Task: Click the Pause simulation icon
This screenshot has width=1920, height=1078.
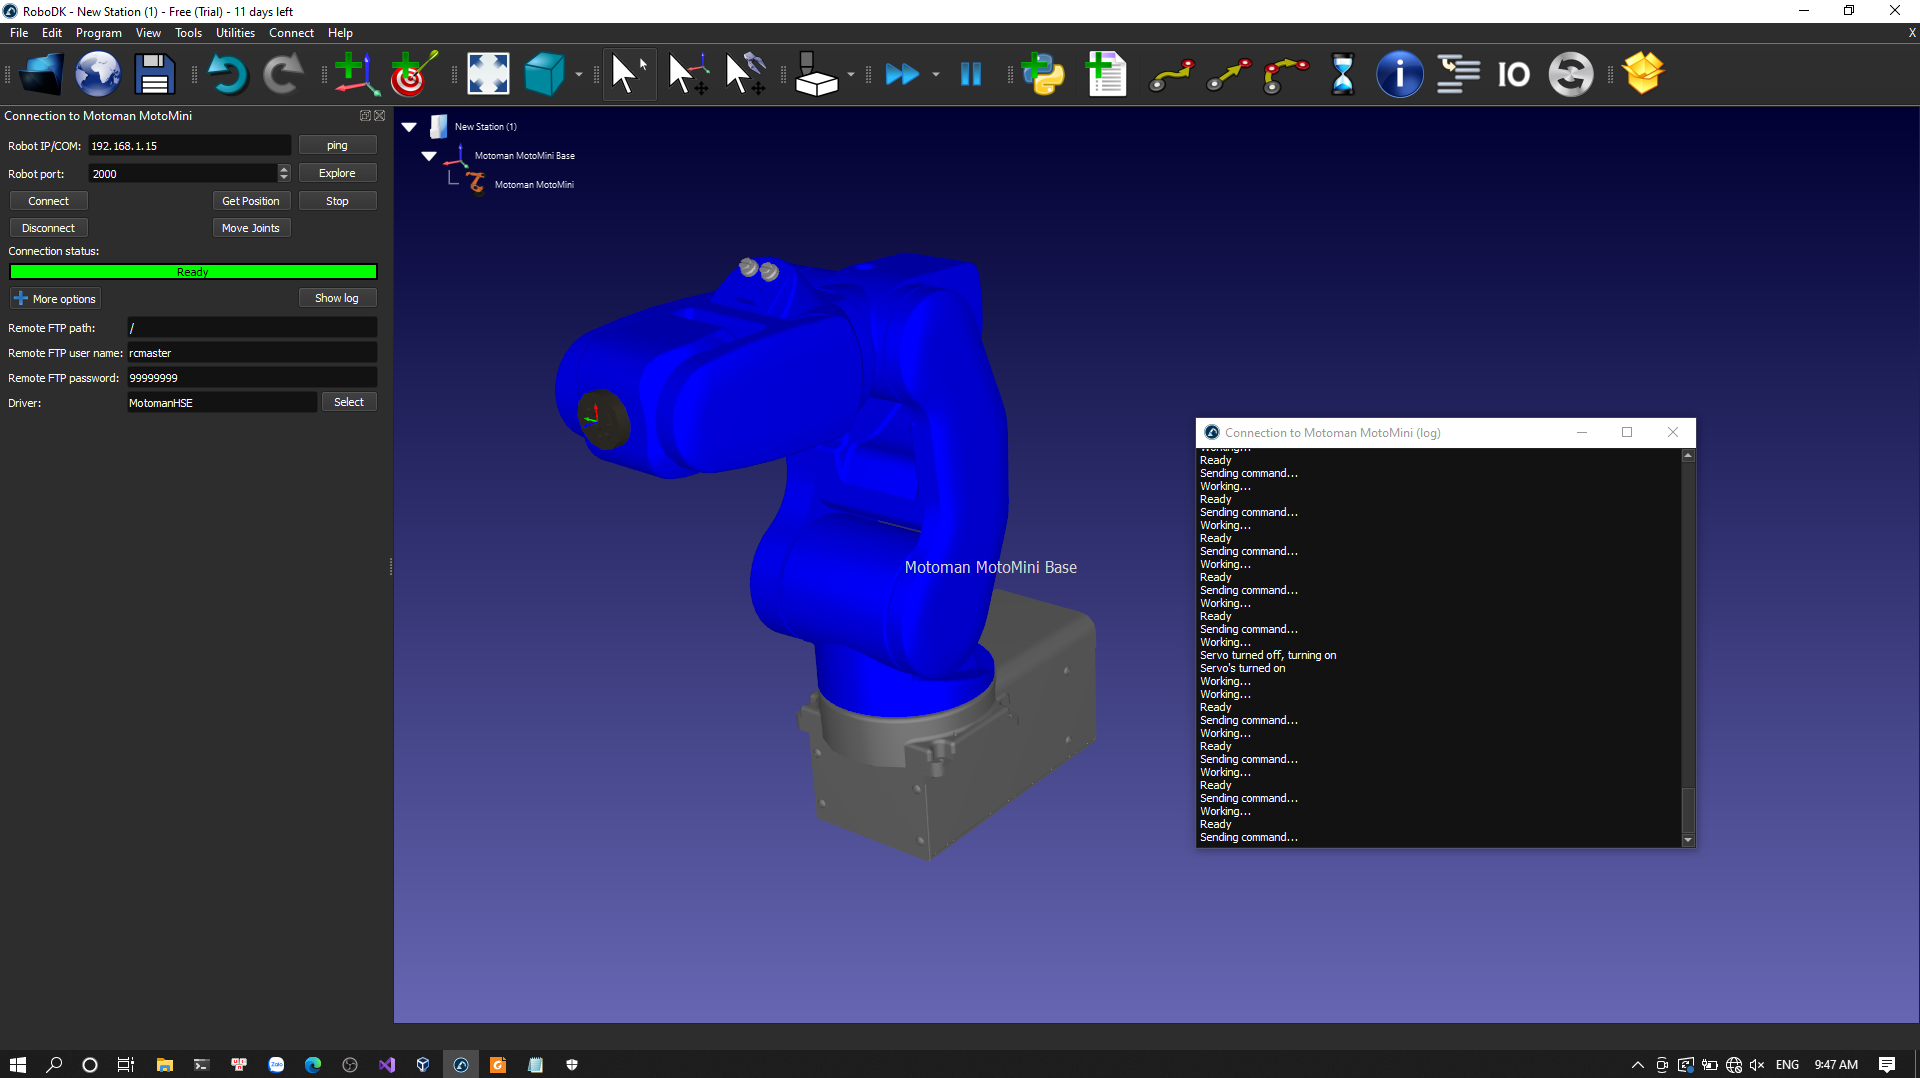Action: (970, 75)
